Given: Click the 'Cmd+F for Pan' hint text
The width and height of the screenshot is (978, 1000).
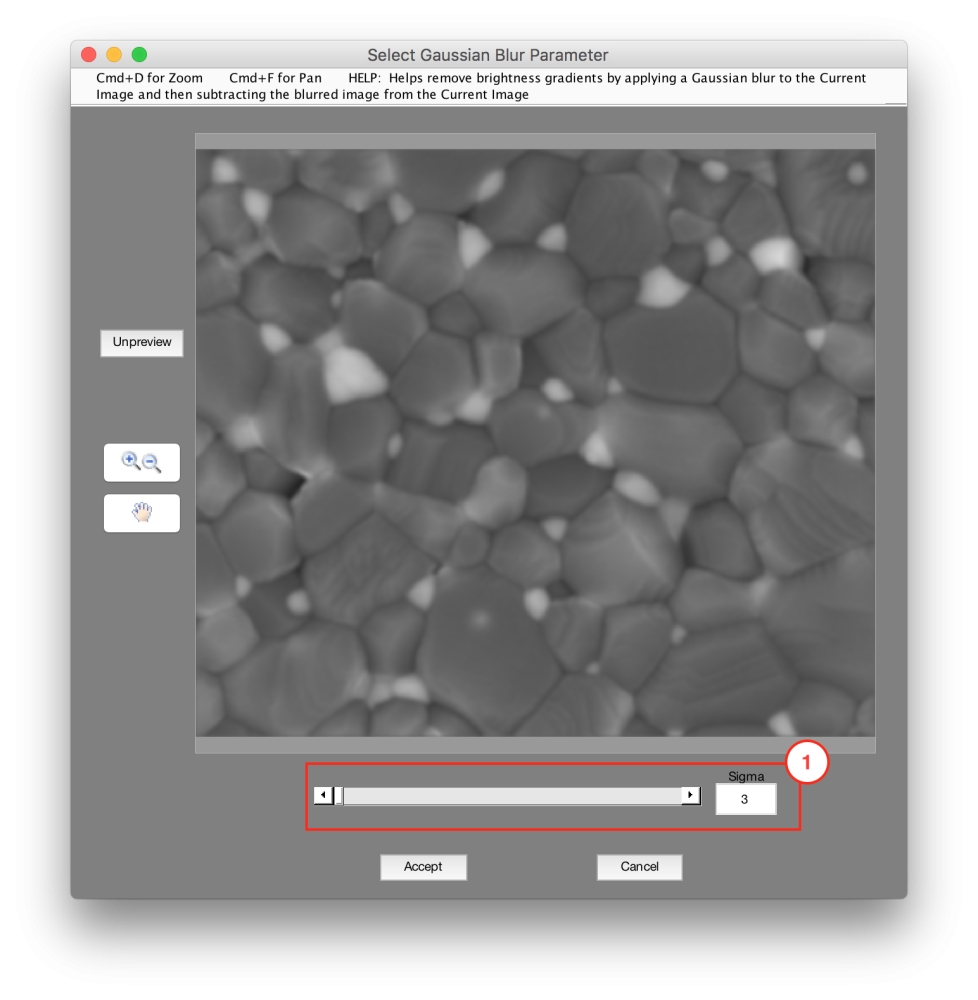Looking at the screenshot, I should (x=275, y=78).
